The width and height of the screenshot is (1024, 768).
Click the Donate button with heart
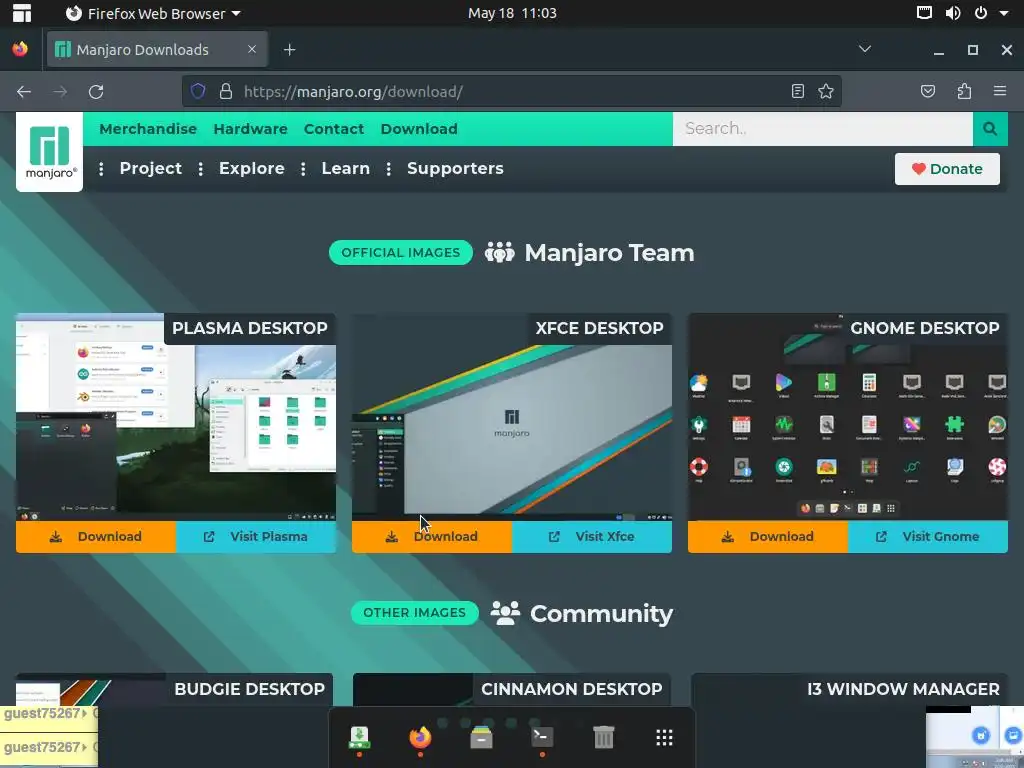pos(947,169)
